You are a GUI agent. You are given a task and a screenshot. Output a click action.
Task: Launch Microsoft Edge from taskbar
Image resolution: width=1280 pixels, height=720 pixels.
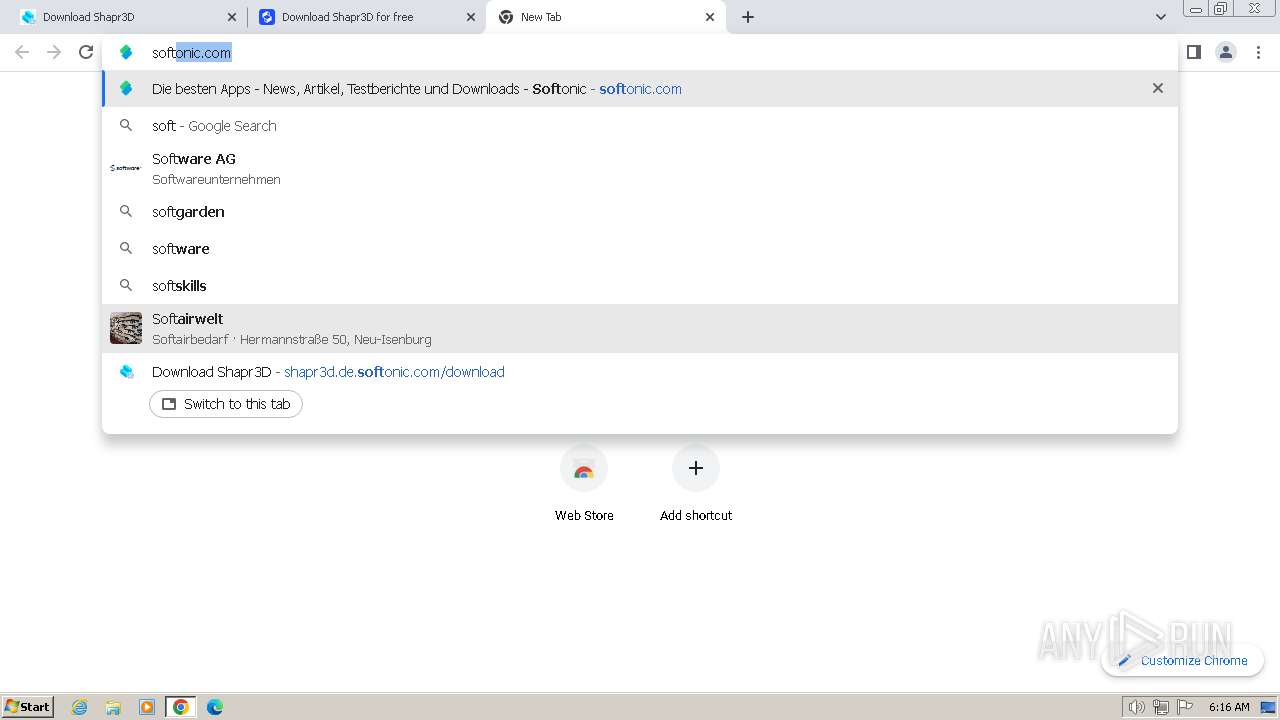point(215,707)
